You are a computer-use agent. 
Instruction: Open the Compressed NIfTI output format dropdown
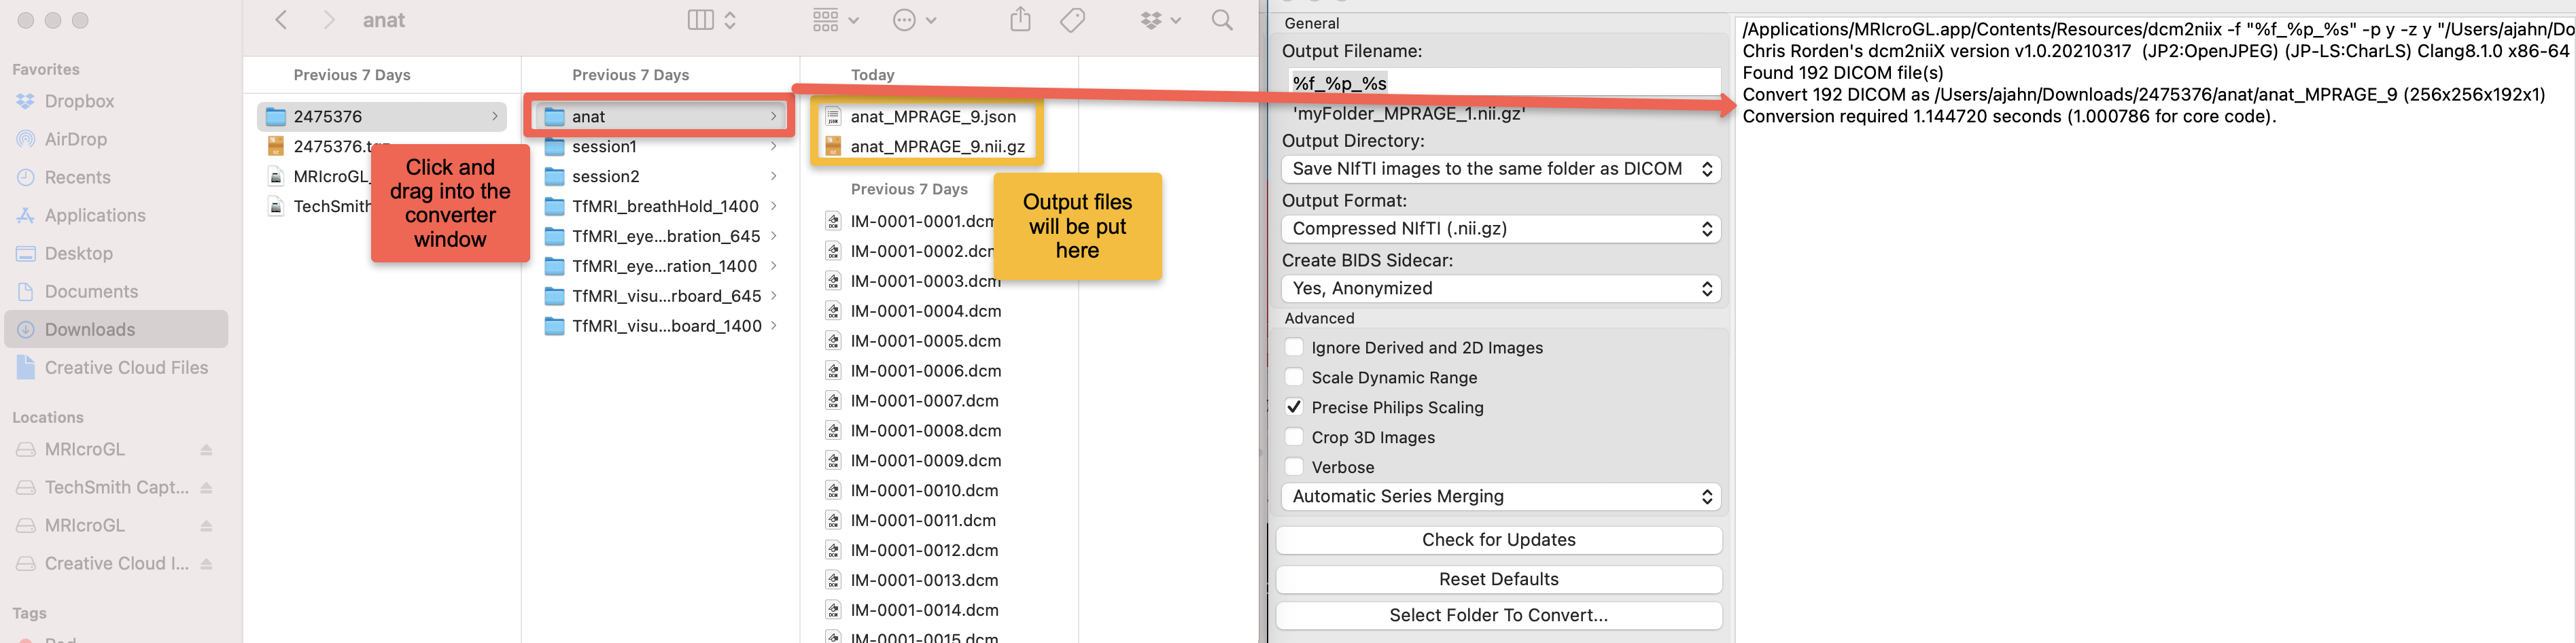[x=1500, y=229]
